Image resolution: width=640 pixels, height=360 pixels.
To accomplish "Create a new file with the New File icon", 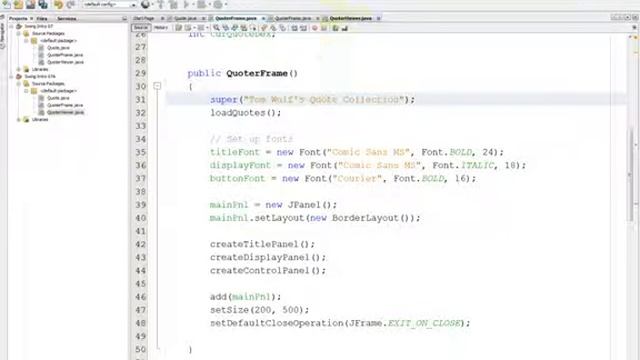I will click(7, 4).
